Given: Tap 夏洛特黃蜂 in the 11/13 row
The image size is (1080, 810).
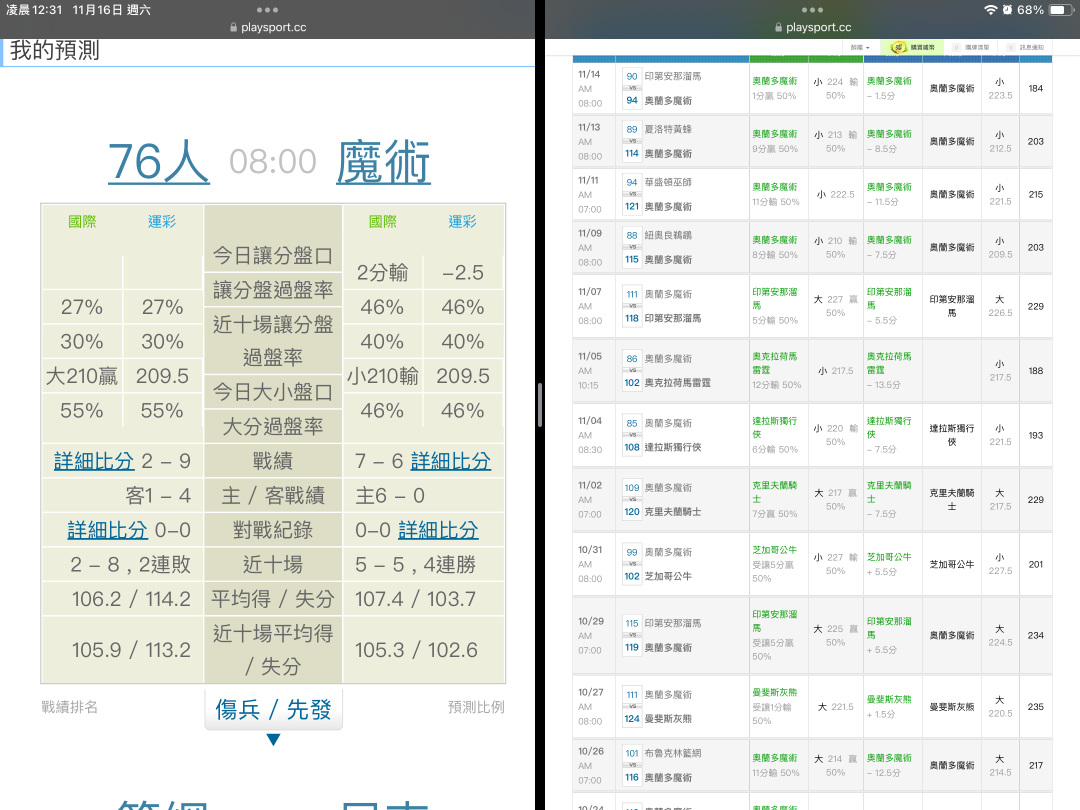Looking at the screenshot, I should tap(668, 129).
